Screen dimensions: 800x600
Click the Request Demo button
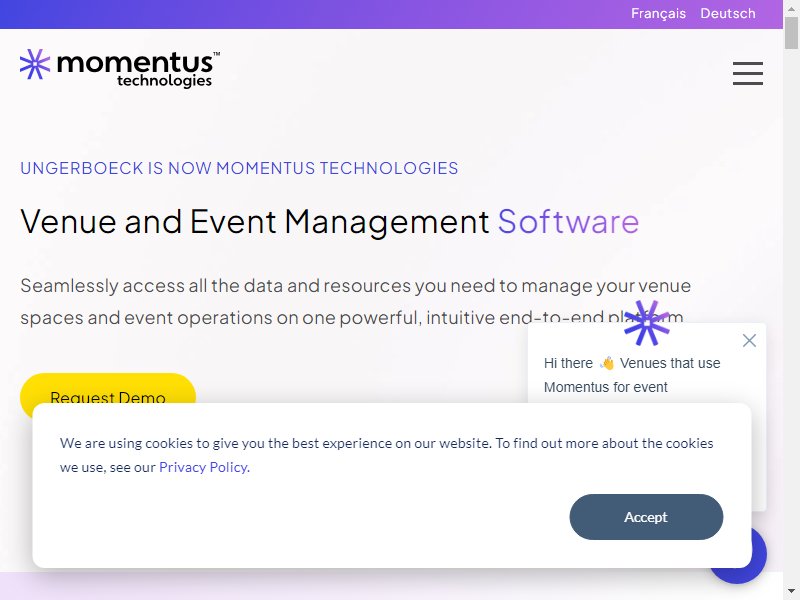tap(108, 389)
